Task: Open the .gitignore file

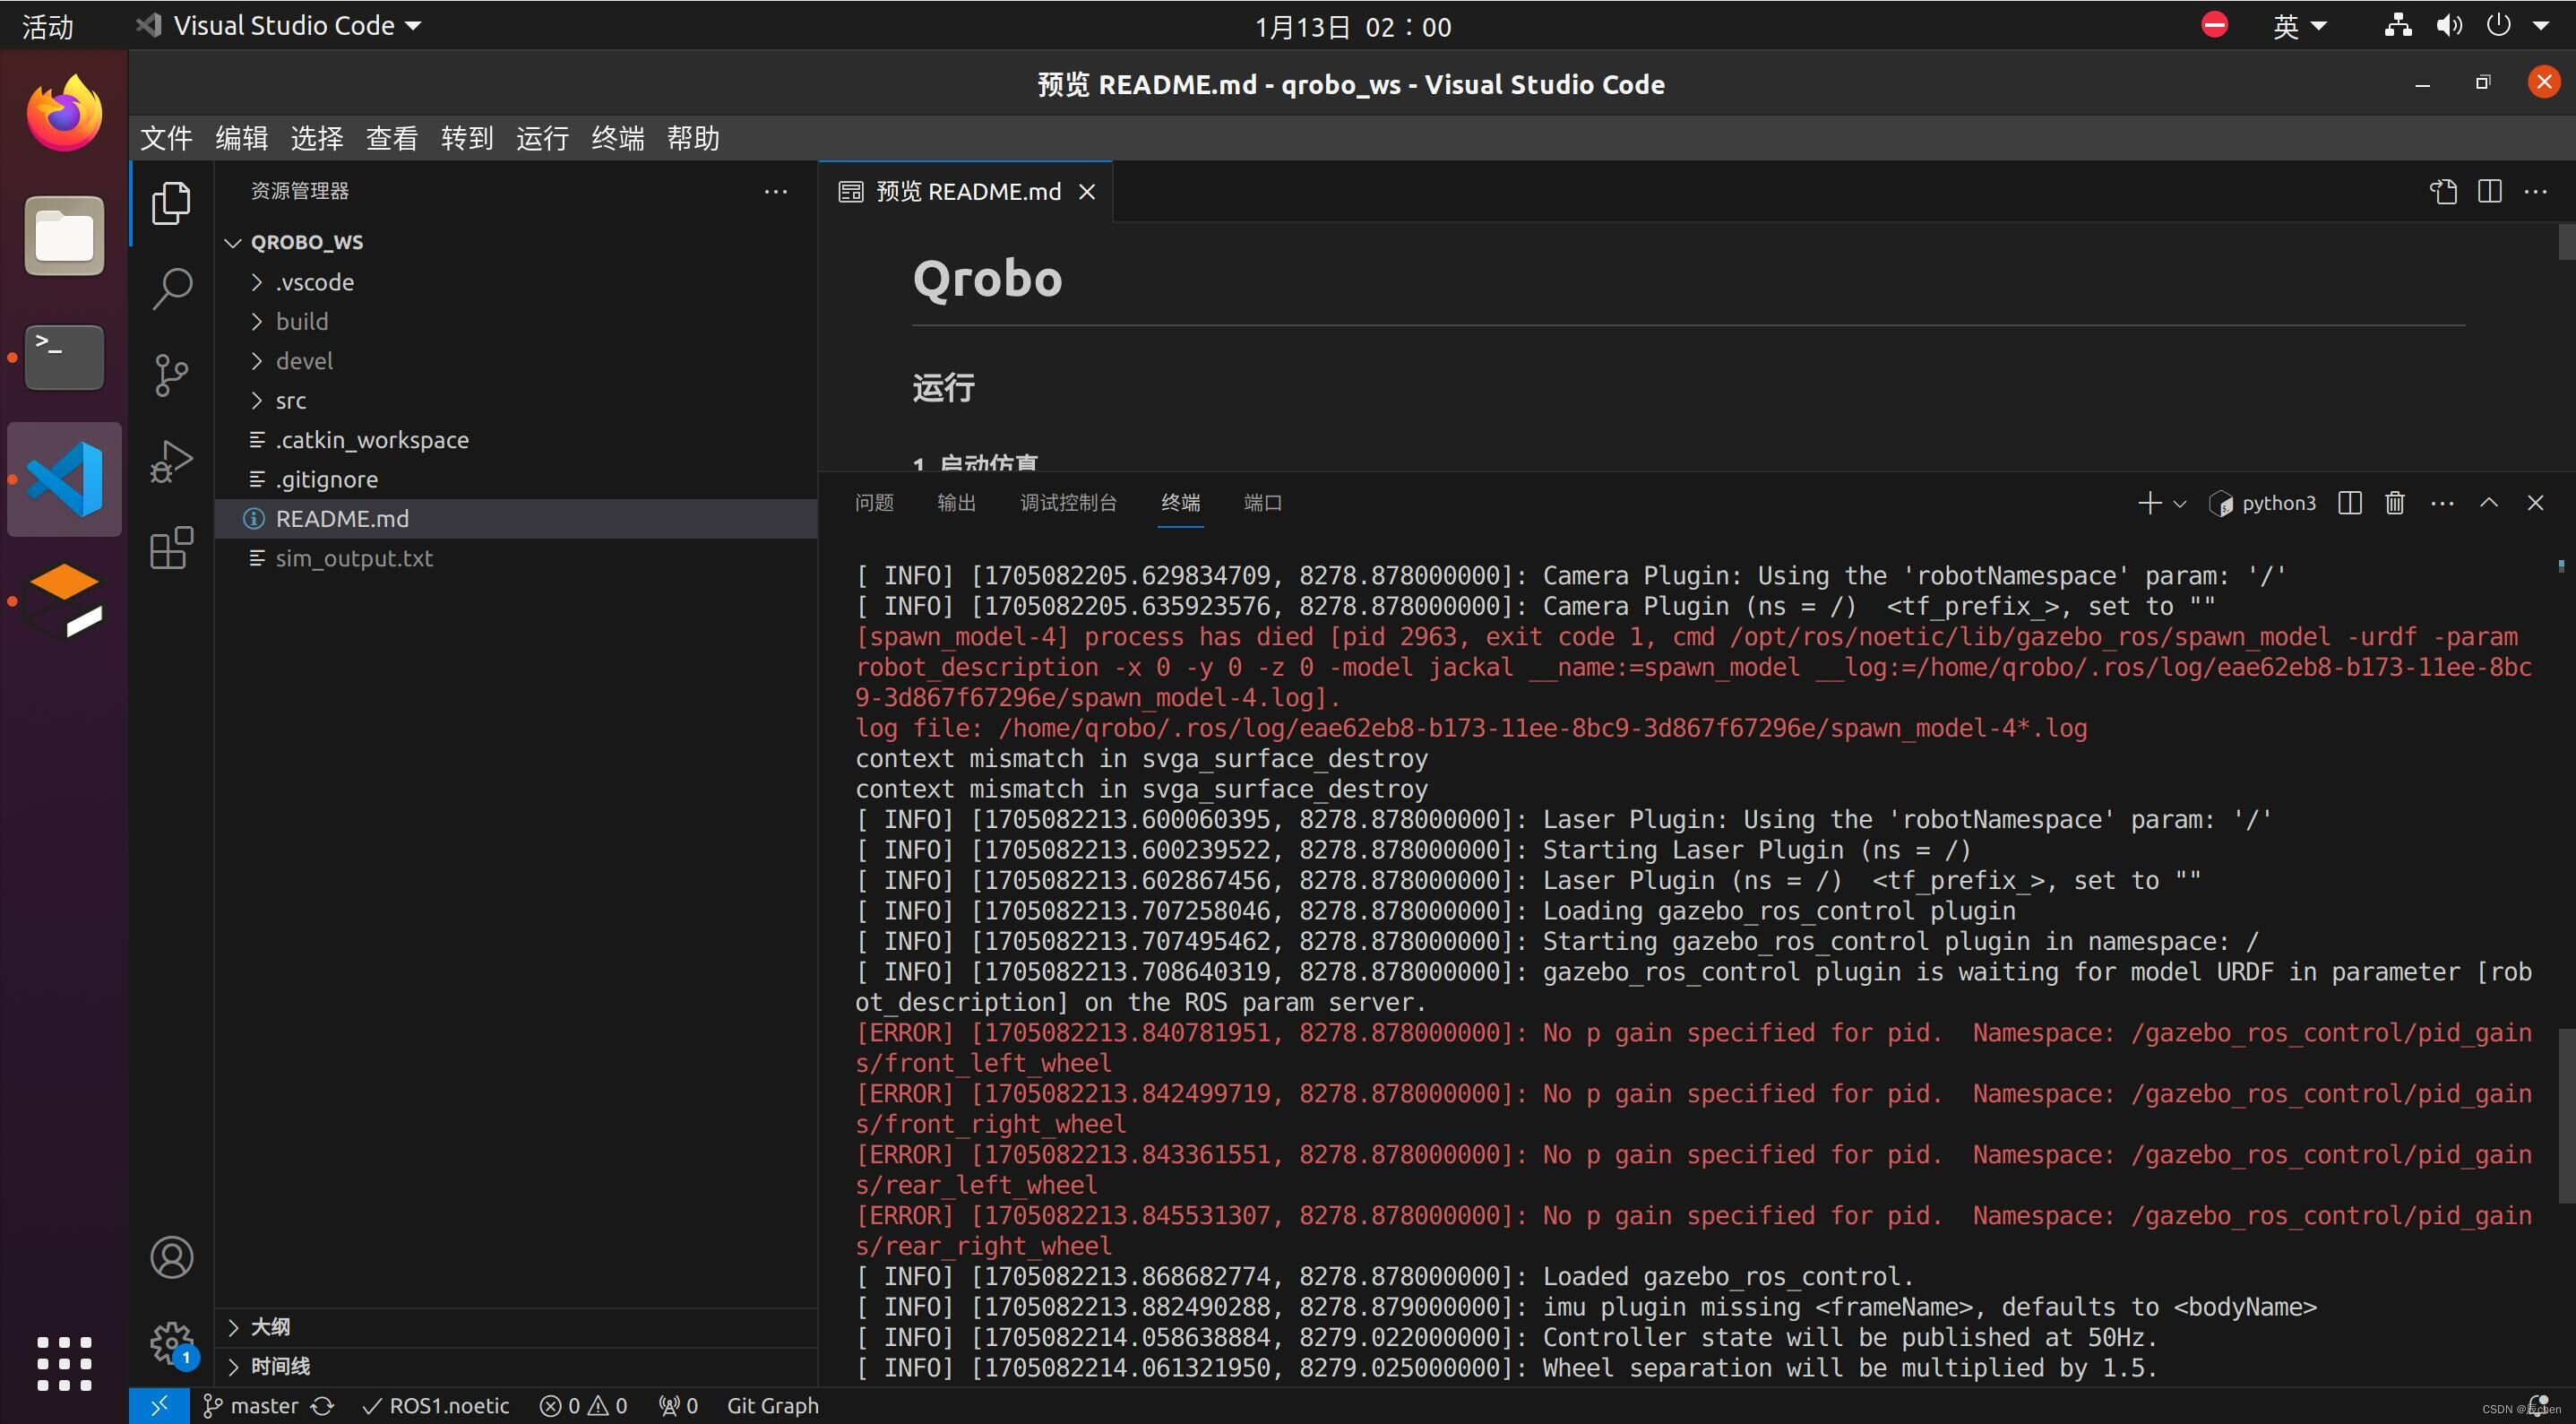Action: click(x=516, y=479)
